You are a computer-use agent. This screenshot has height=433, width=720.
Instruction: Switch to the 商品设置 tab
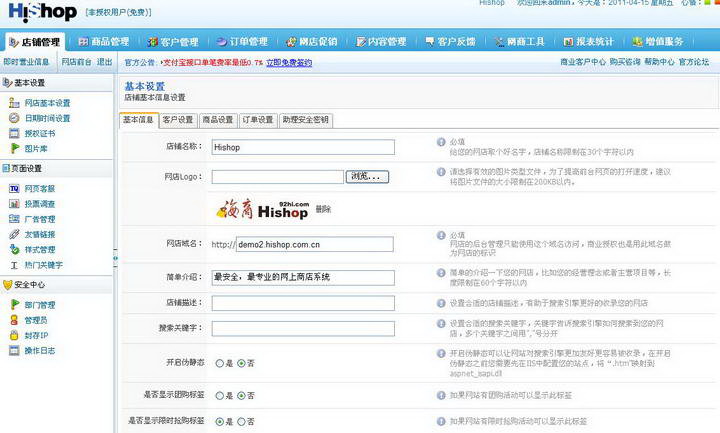tap(218, 120)
